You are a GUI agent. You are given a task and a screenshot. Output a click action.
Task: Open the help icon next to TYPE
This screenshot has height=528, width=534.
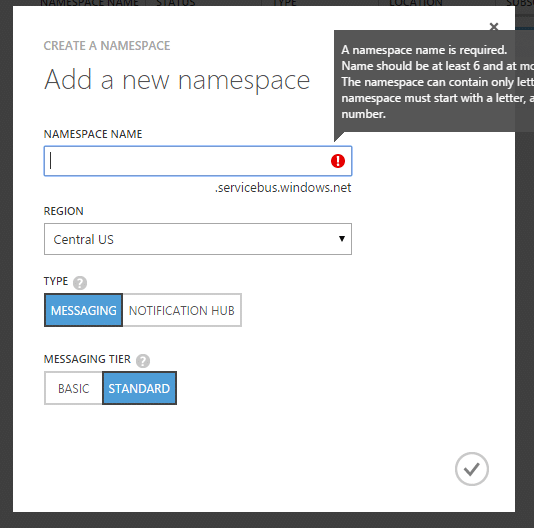tap(80, 283)
